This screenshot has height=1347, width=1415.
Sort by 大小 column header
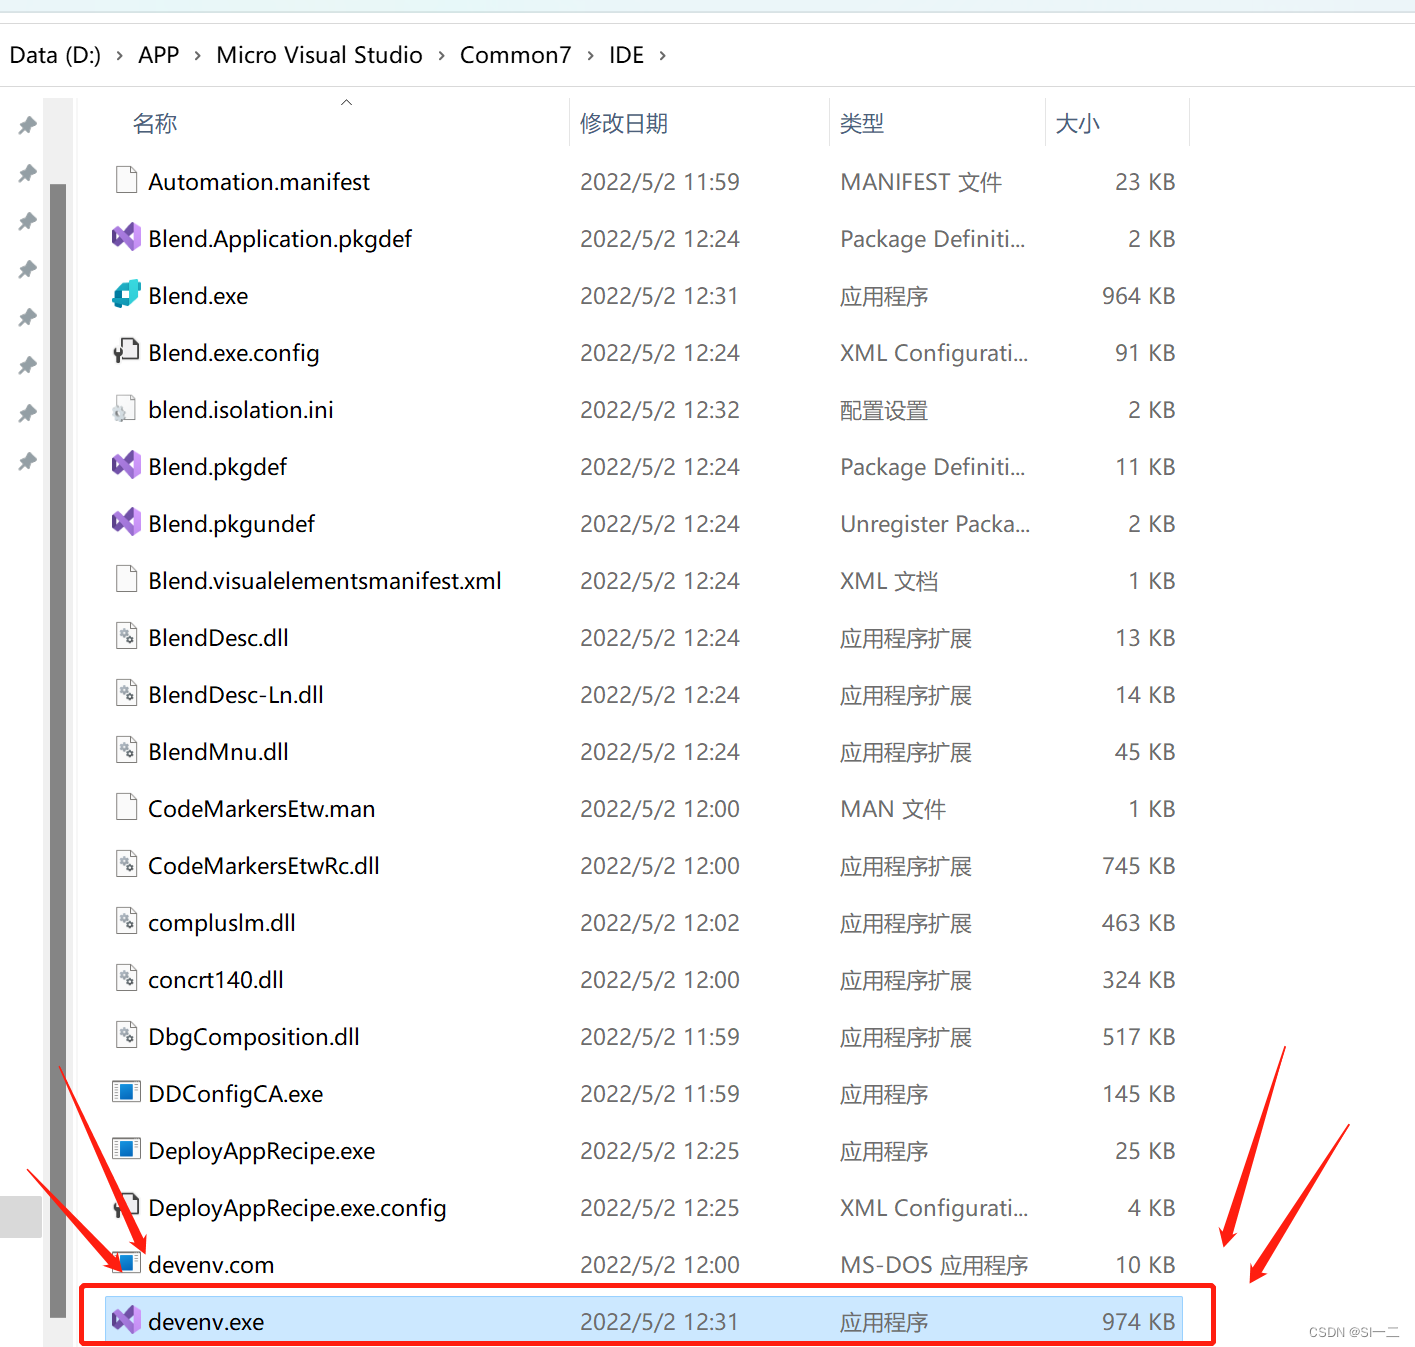pyautogui.click(x=1078, y=123)
